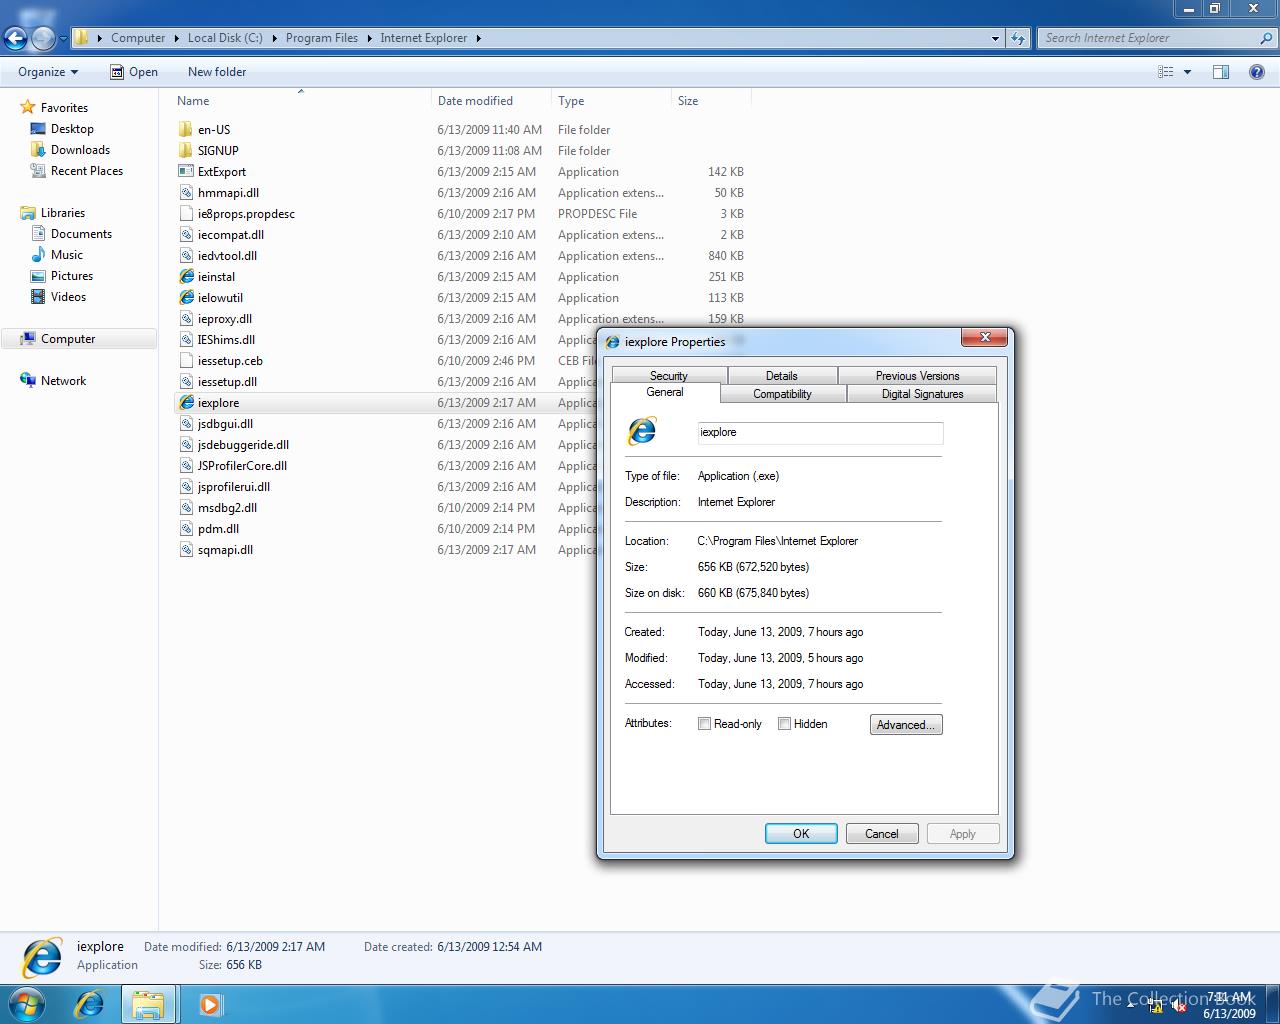Select the General tab

pos(665,393)
